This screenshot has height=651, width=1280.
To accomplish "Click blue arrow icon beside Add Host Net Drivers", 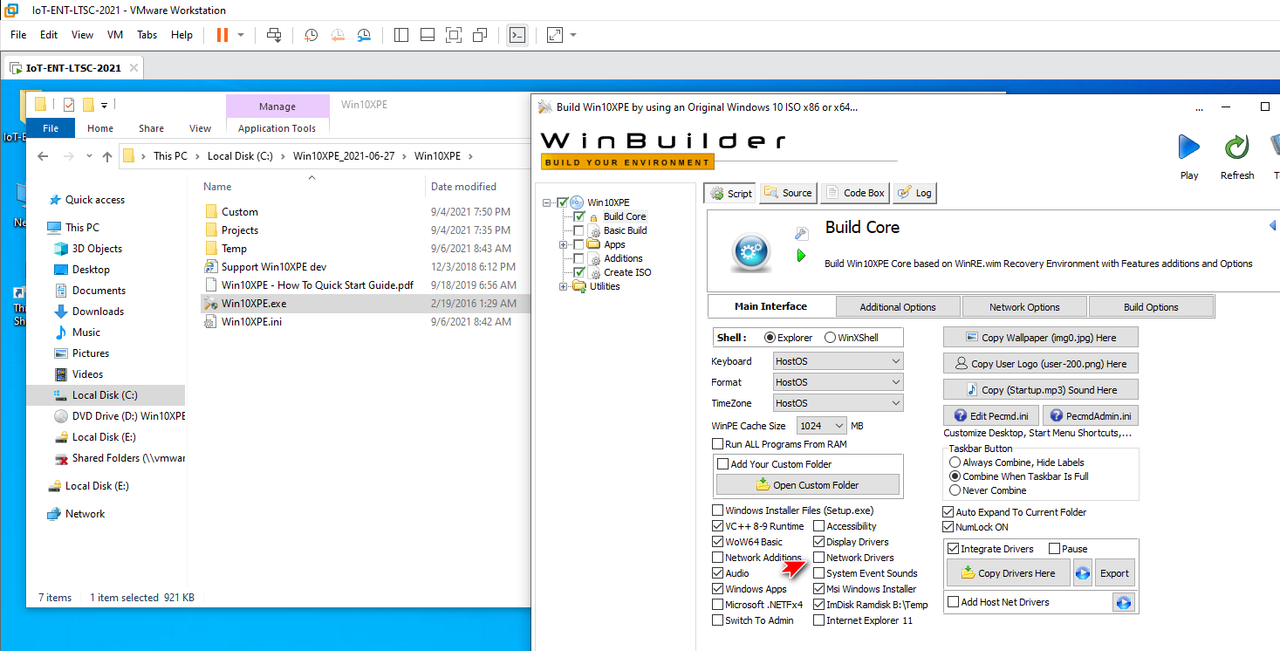I will coord(1123,602).
